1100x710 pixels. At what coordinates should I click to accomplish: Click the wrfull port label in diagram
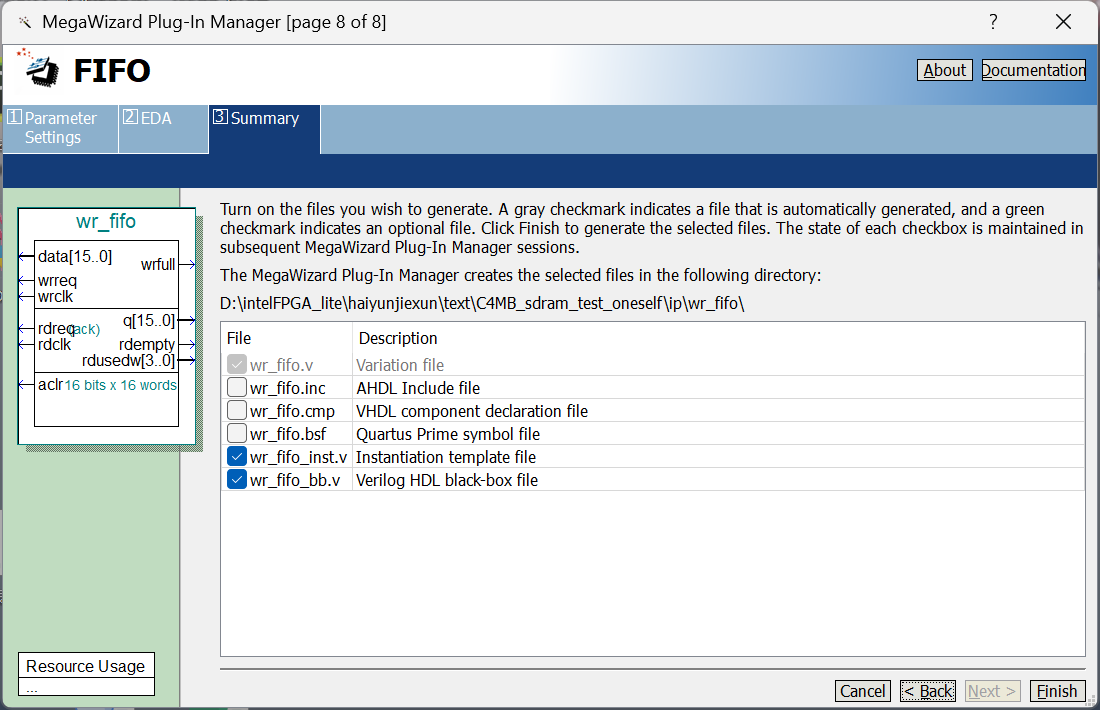158,264
